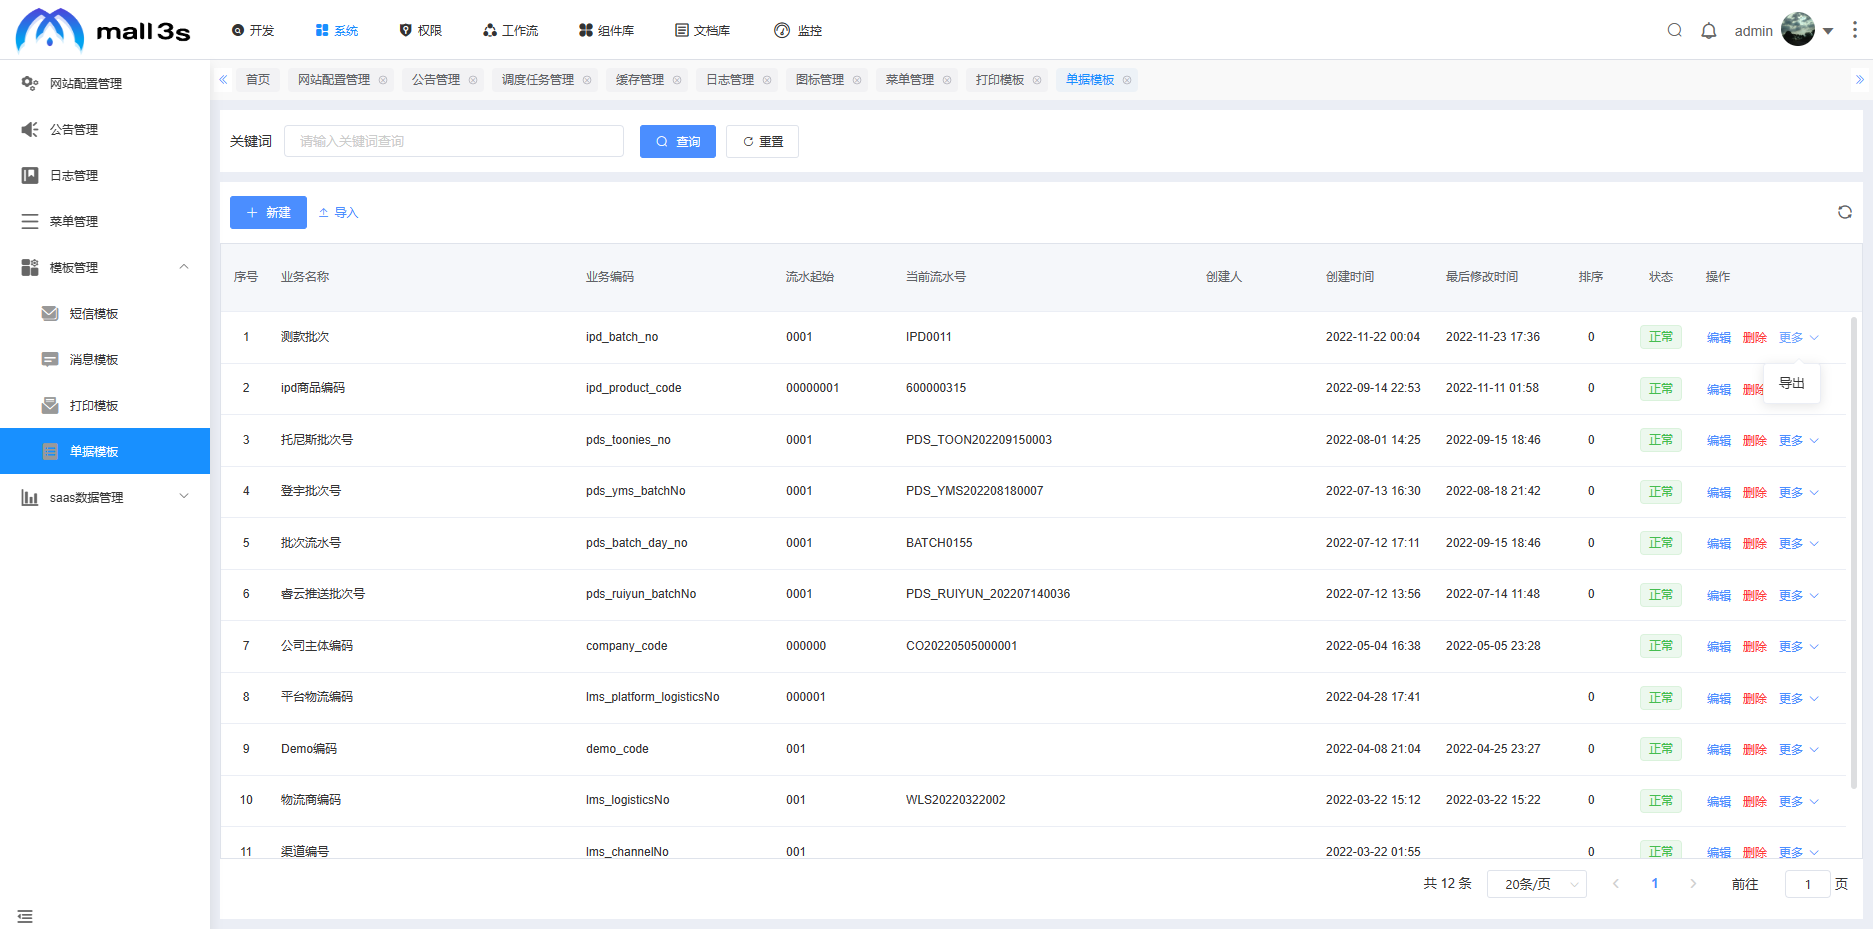Click the ipd_product_code cell

coord(633,388)
